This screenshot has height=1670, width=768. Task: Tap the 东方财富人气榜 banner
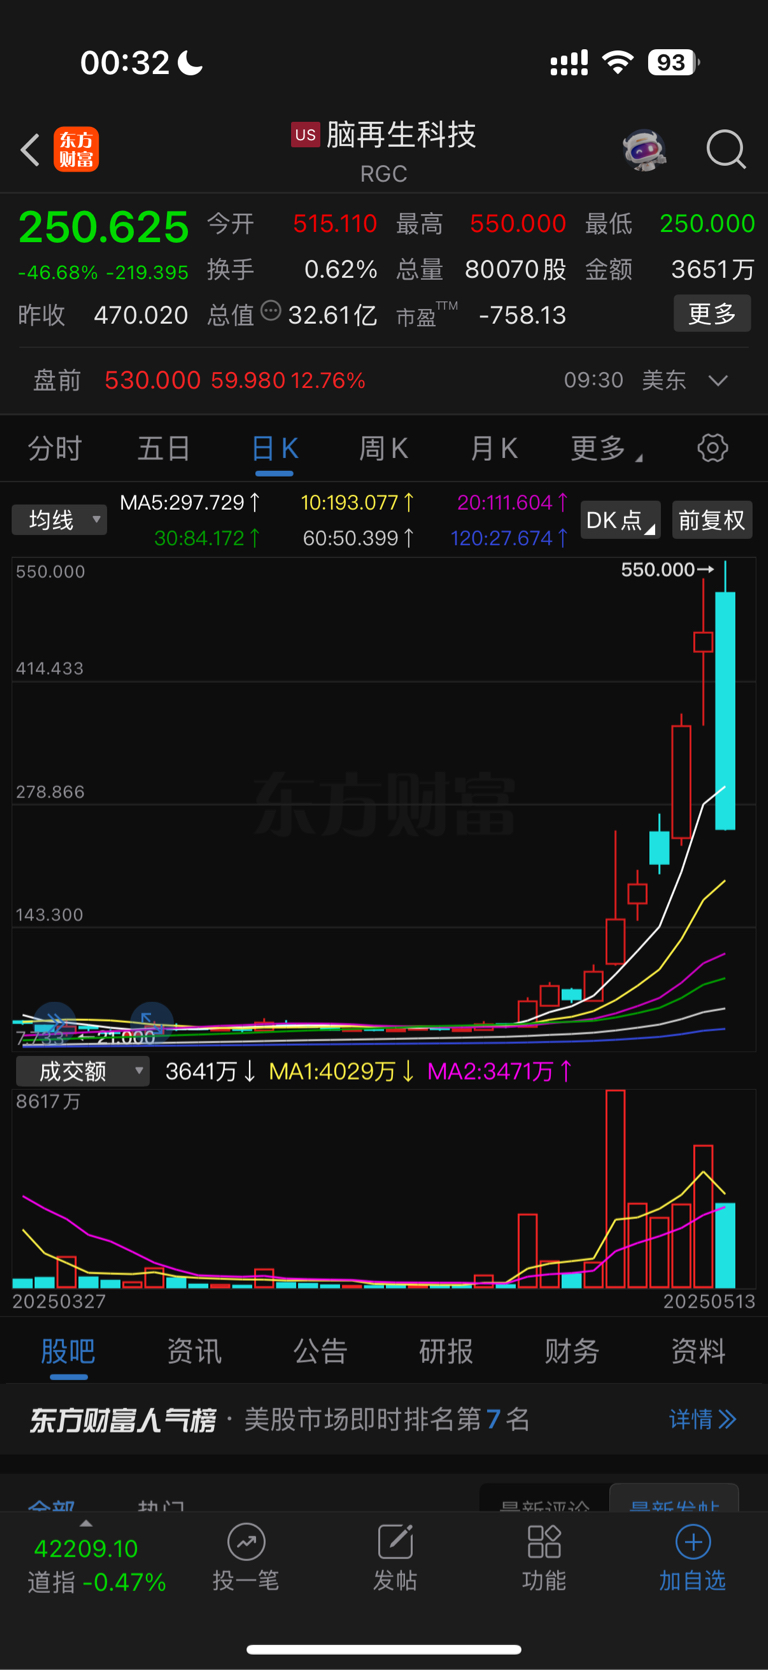384,1420
